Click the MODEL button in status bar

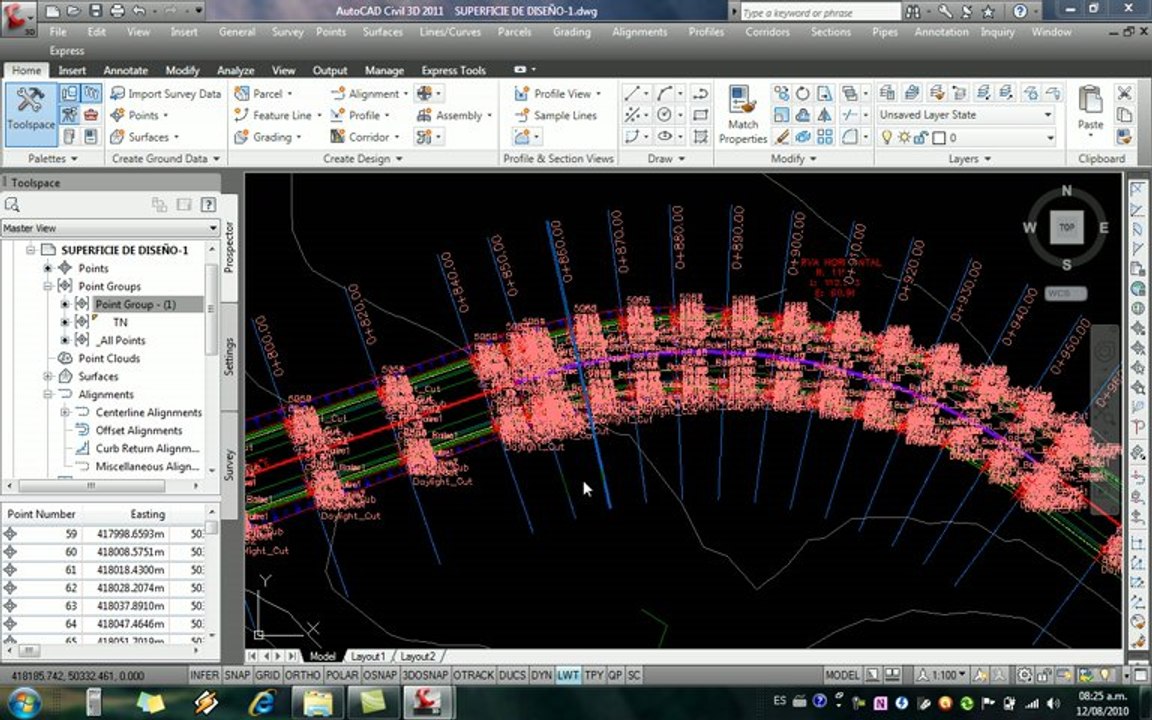pos(842,674)
